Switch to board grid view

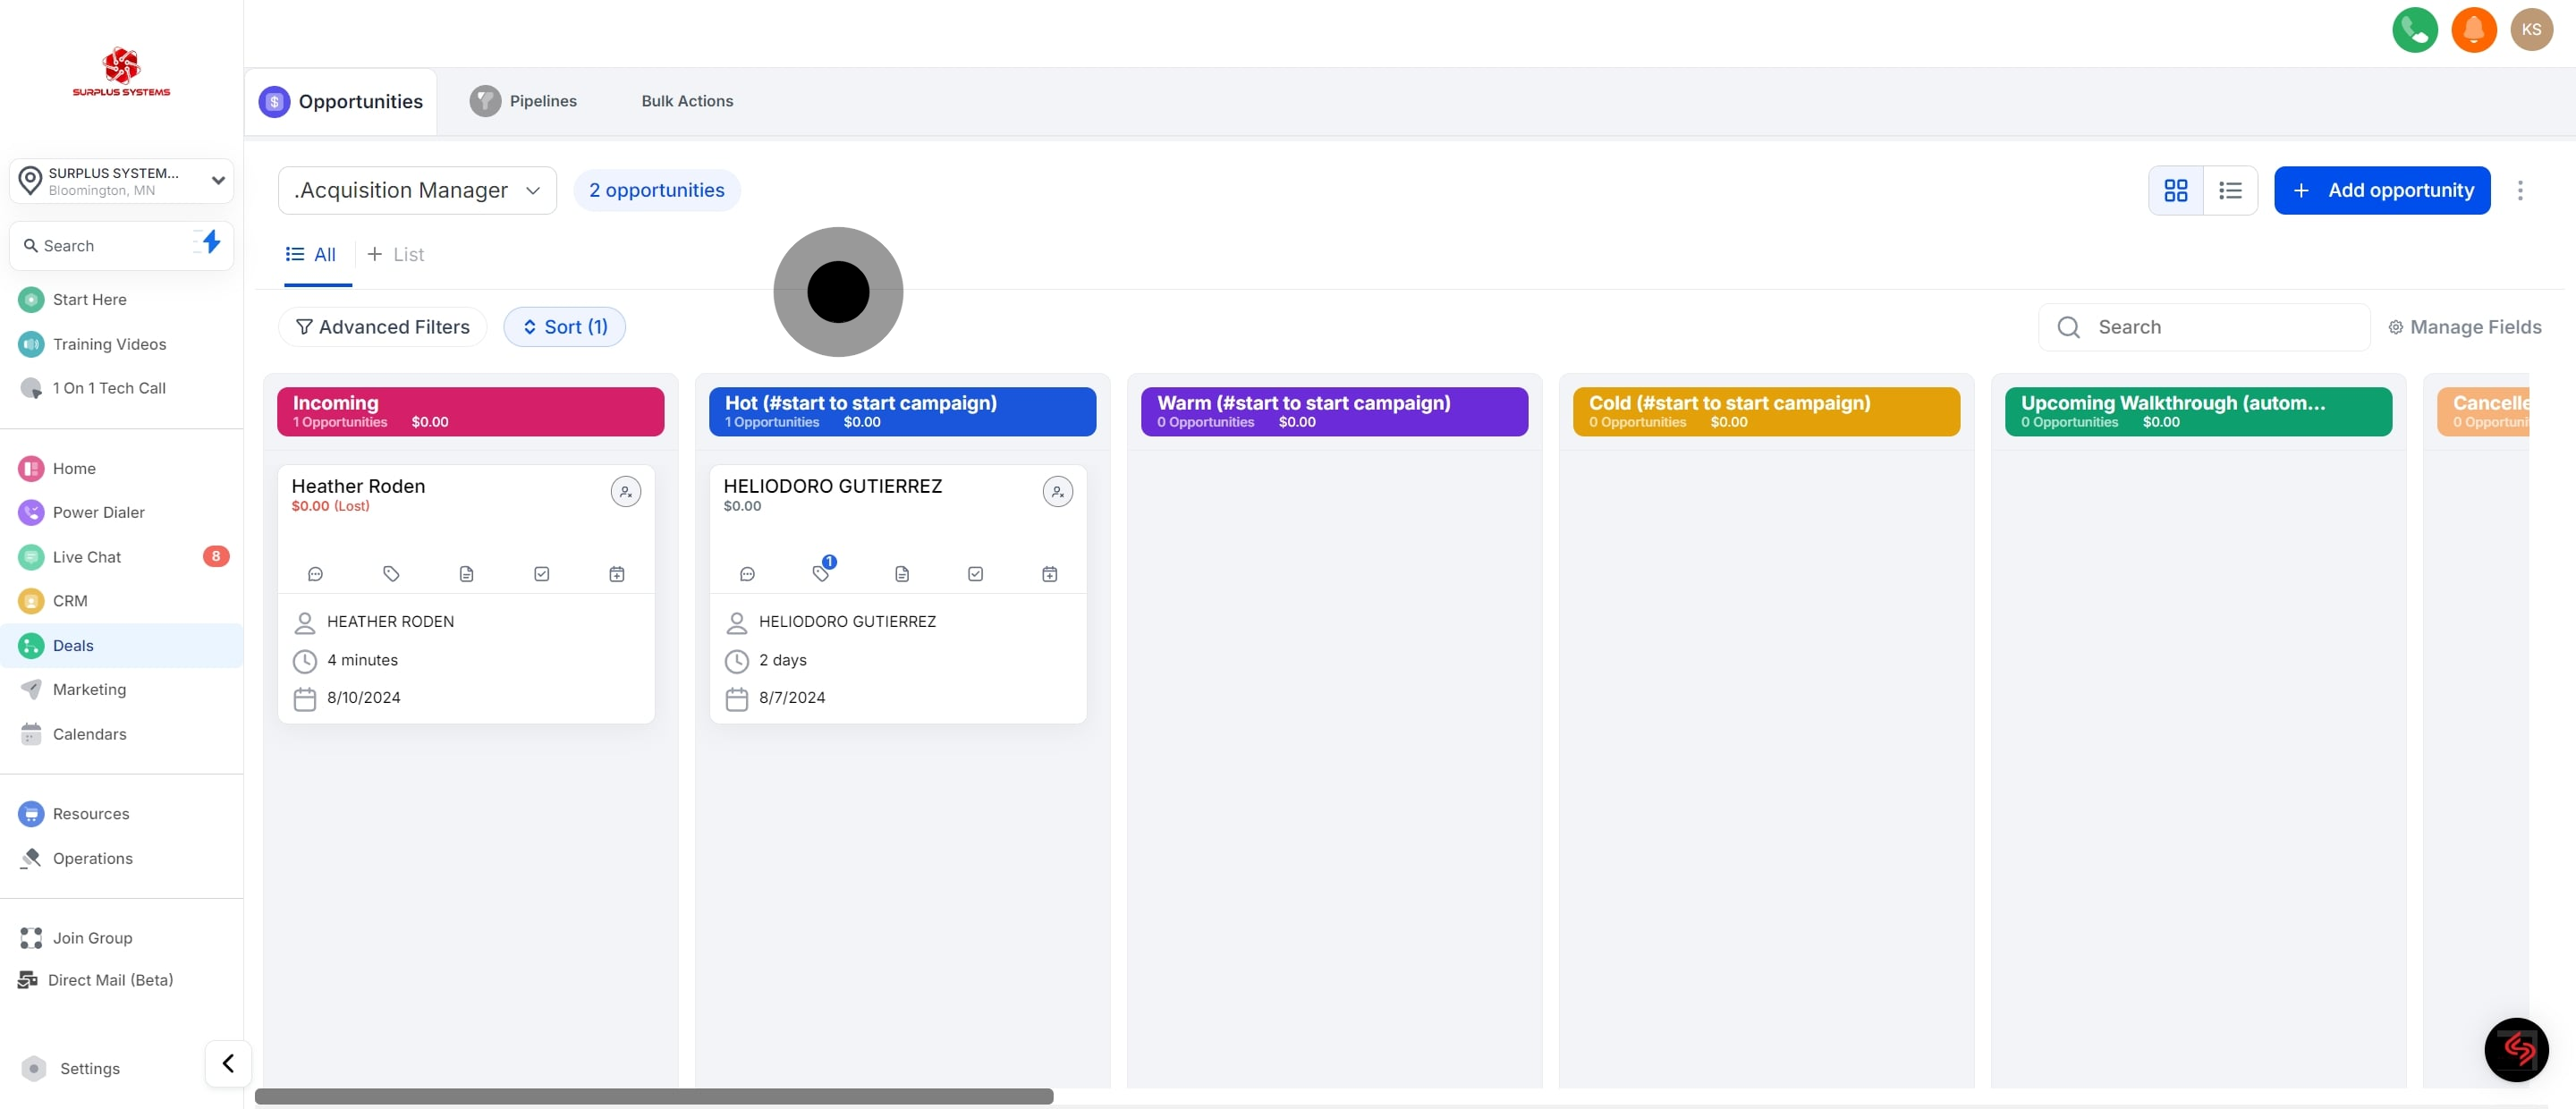[x=2175, y=190]
